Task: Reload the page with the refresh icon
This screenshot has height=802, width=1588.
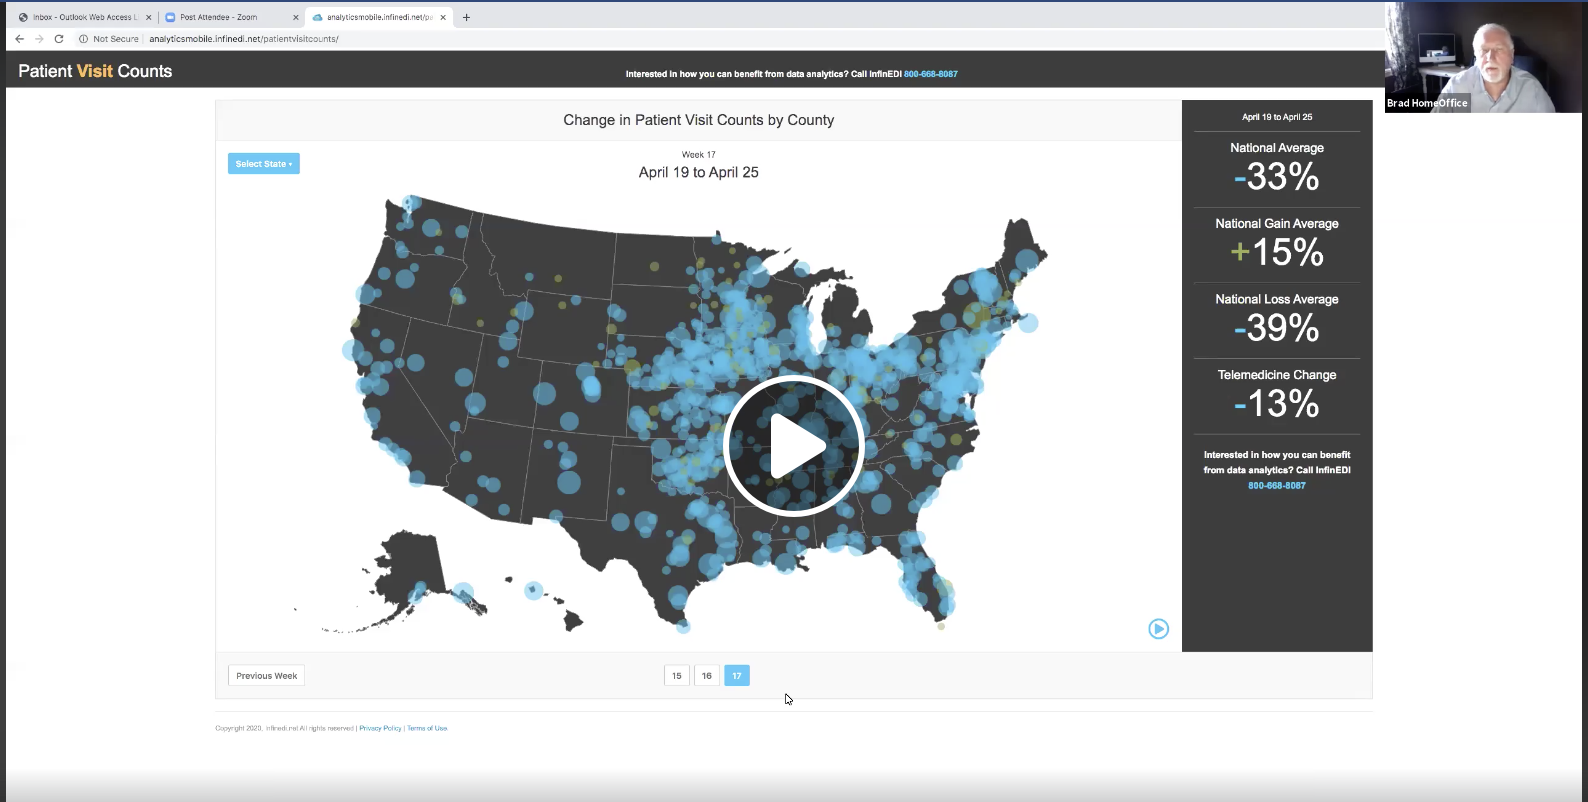Action: [x=59, y=39]
